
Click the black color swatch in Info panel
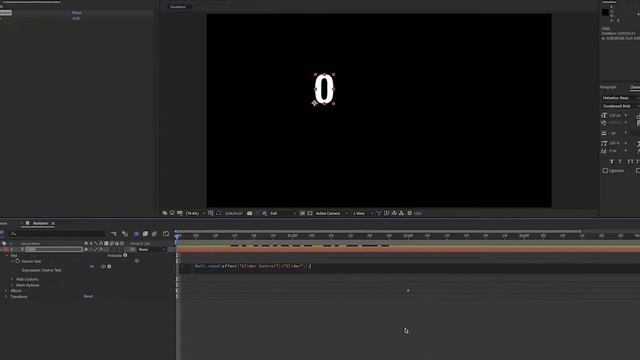(x=605, y=12)
